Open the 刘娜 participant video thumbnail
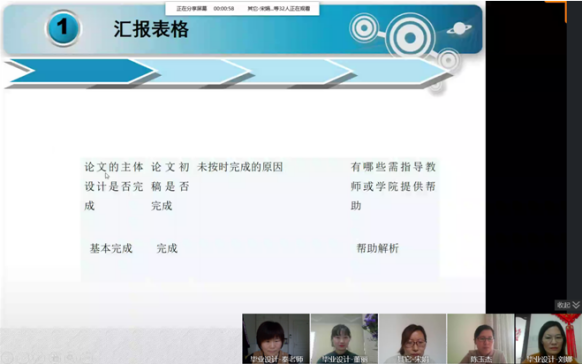Viewport: 582px width, 364px height. [x=549, y=338]
